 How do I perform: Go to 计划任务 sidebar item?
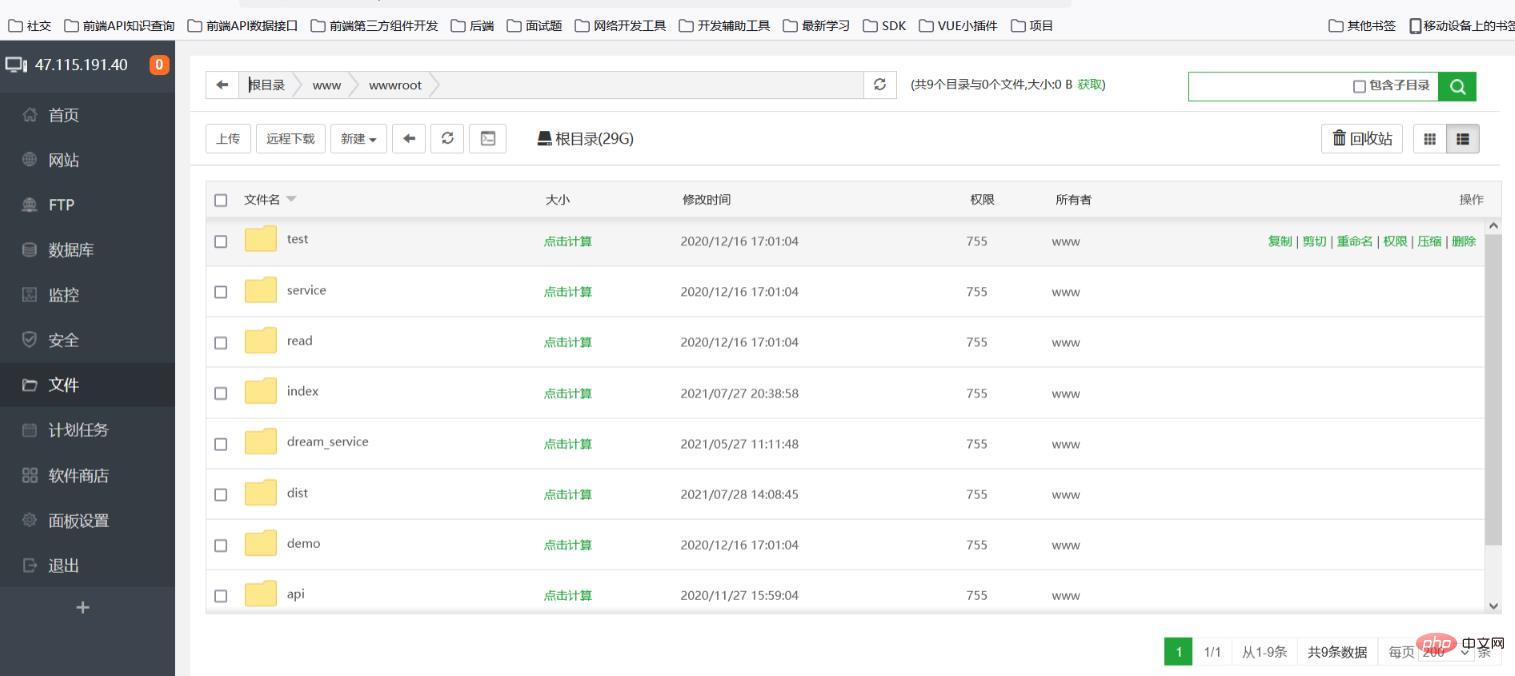78,430
